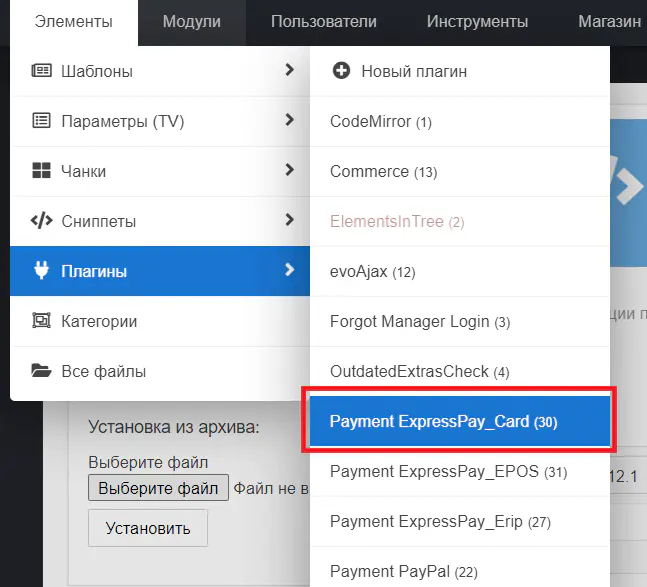Select Payment ExpressPay_Card plugin
The height and width of the screenshot is (587, 647).
click(443, 422)
